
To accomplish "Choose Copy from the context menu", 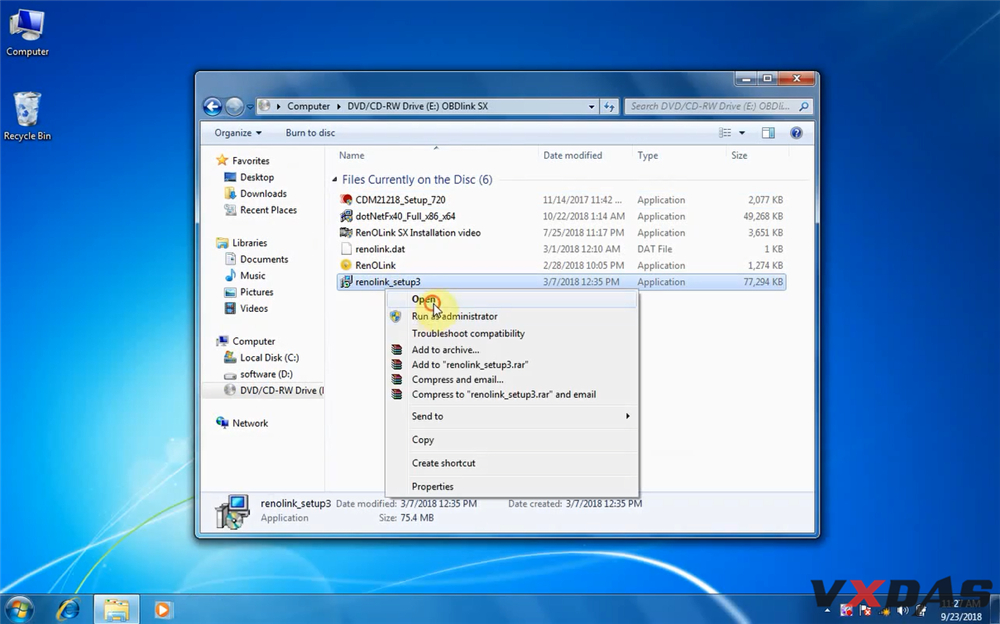I will click(511, 440).
